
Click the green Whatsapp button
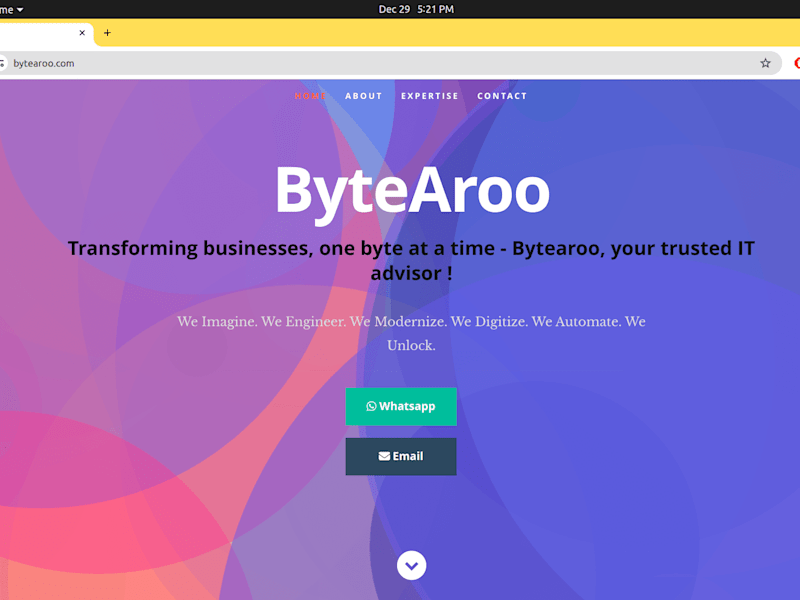point(401,407)
